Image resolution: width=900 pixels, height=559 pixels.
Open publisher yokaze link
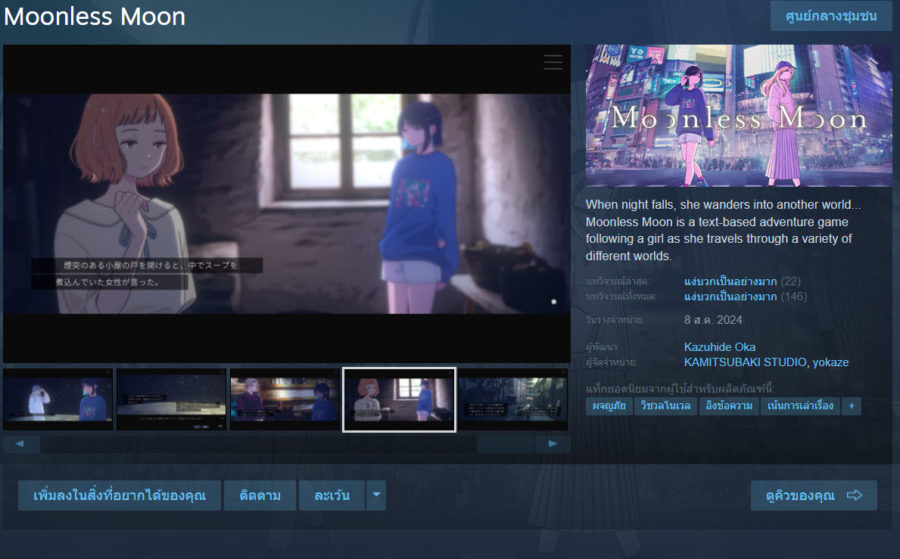pyautogui.click(x=831, y=362)
